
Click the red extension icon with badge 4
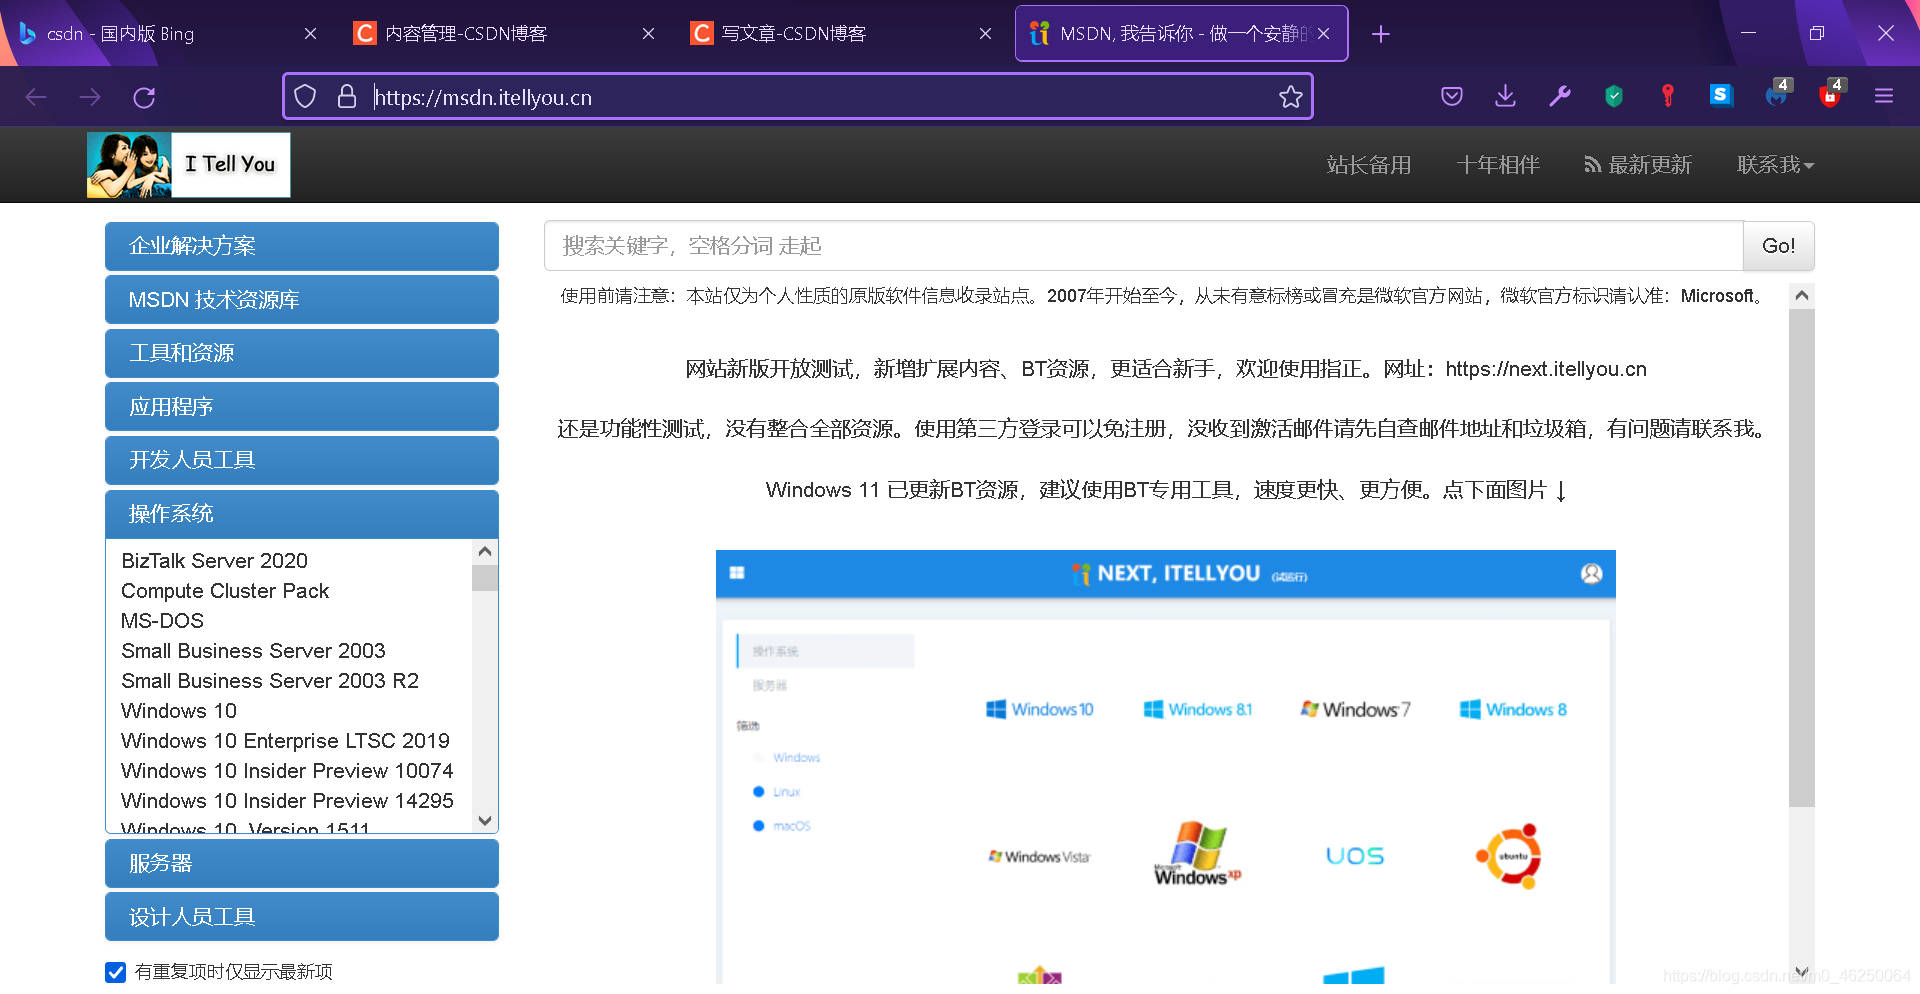[x=1830, y=94]
